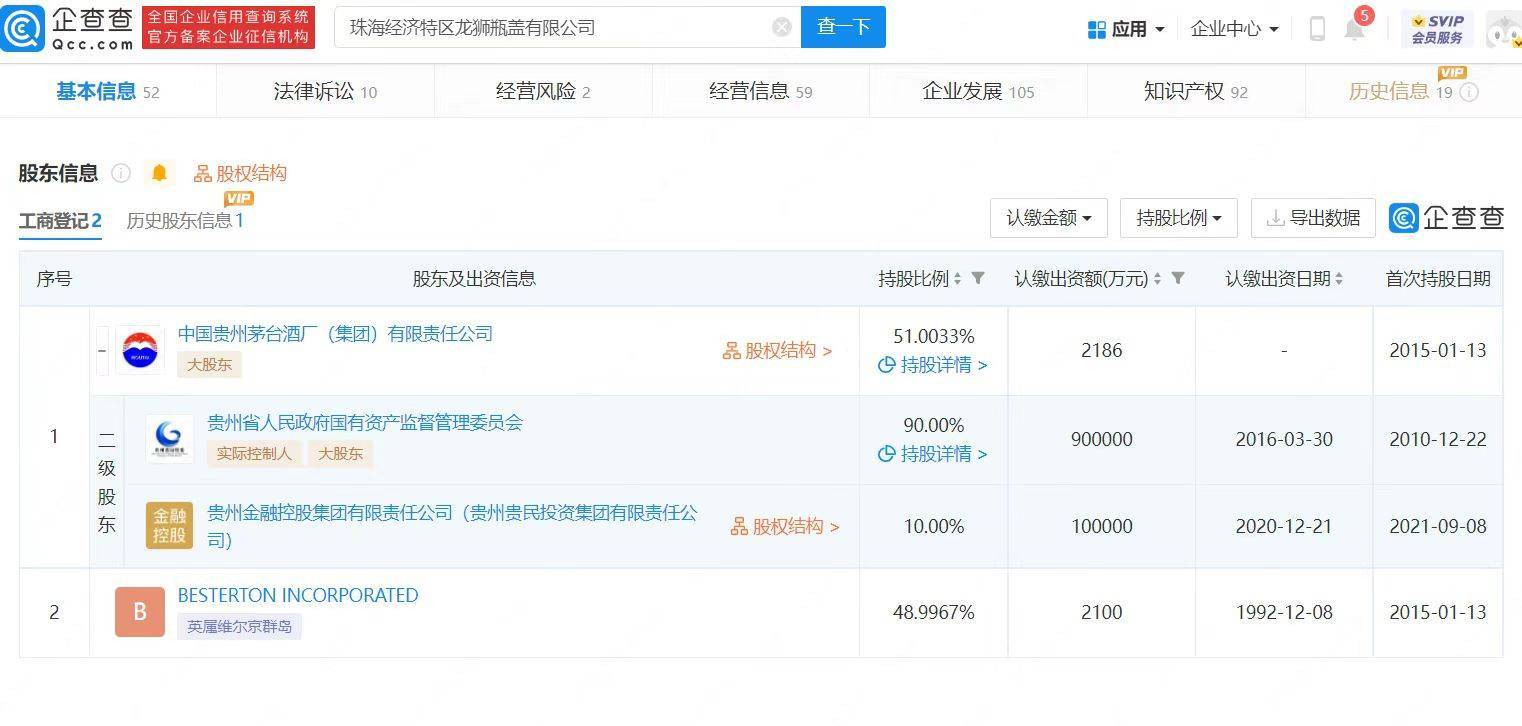Open 持股详情 under 90.00%
The image size is (1522, 726).
pos(933,454)
